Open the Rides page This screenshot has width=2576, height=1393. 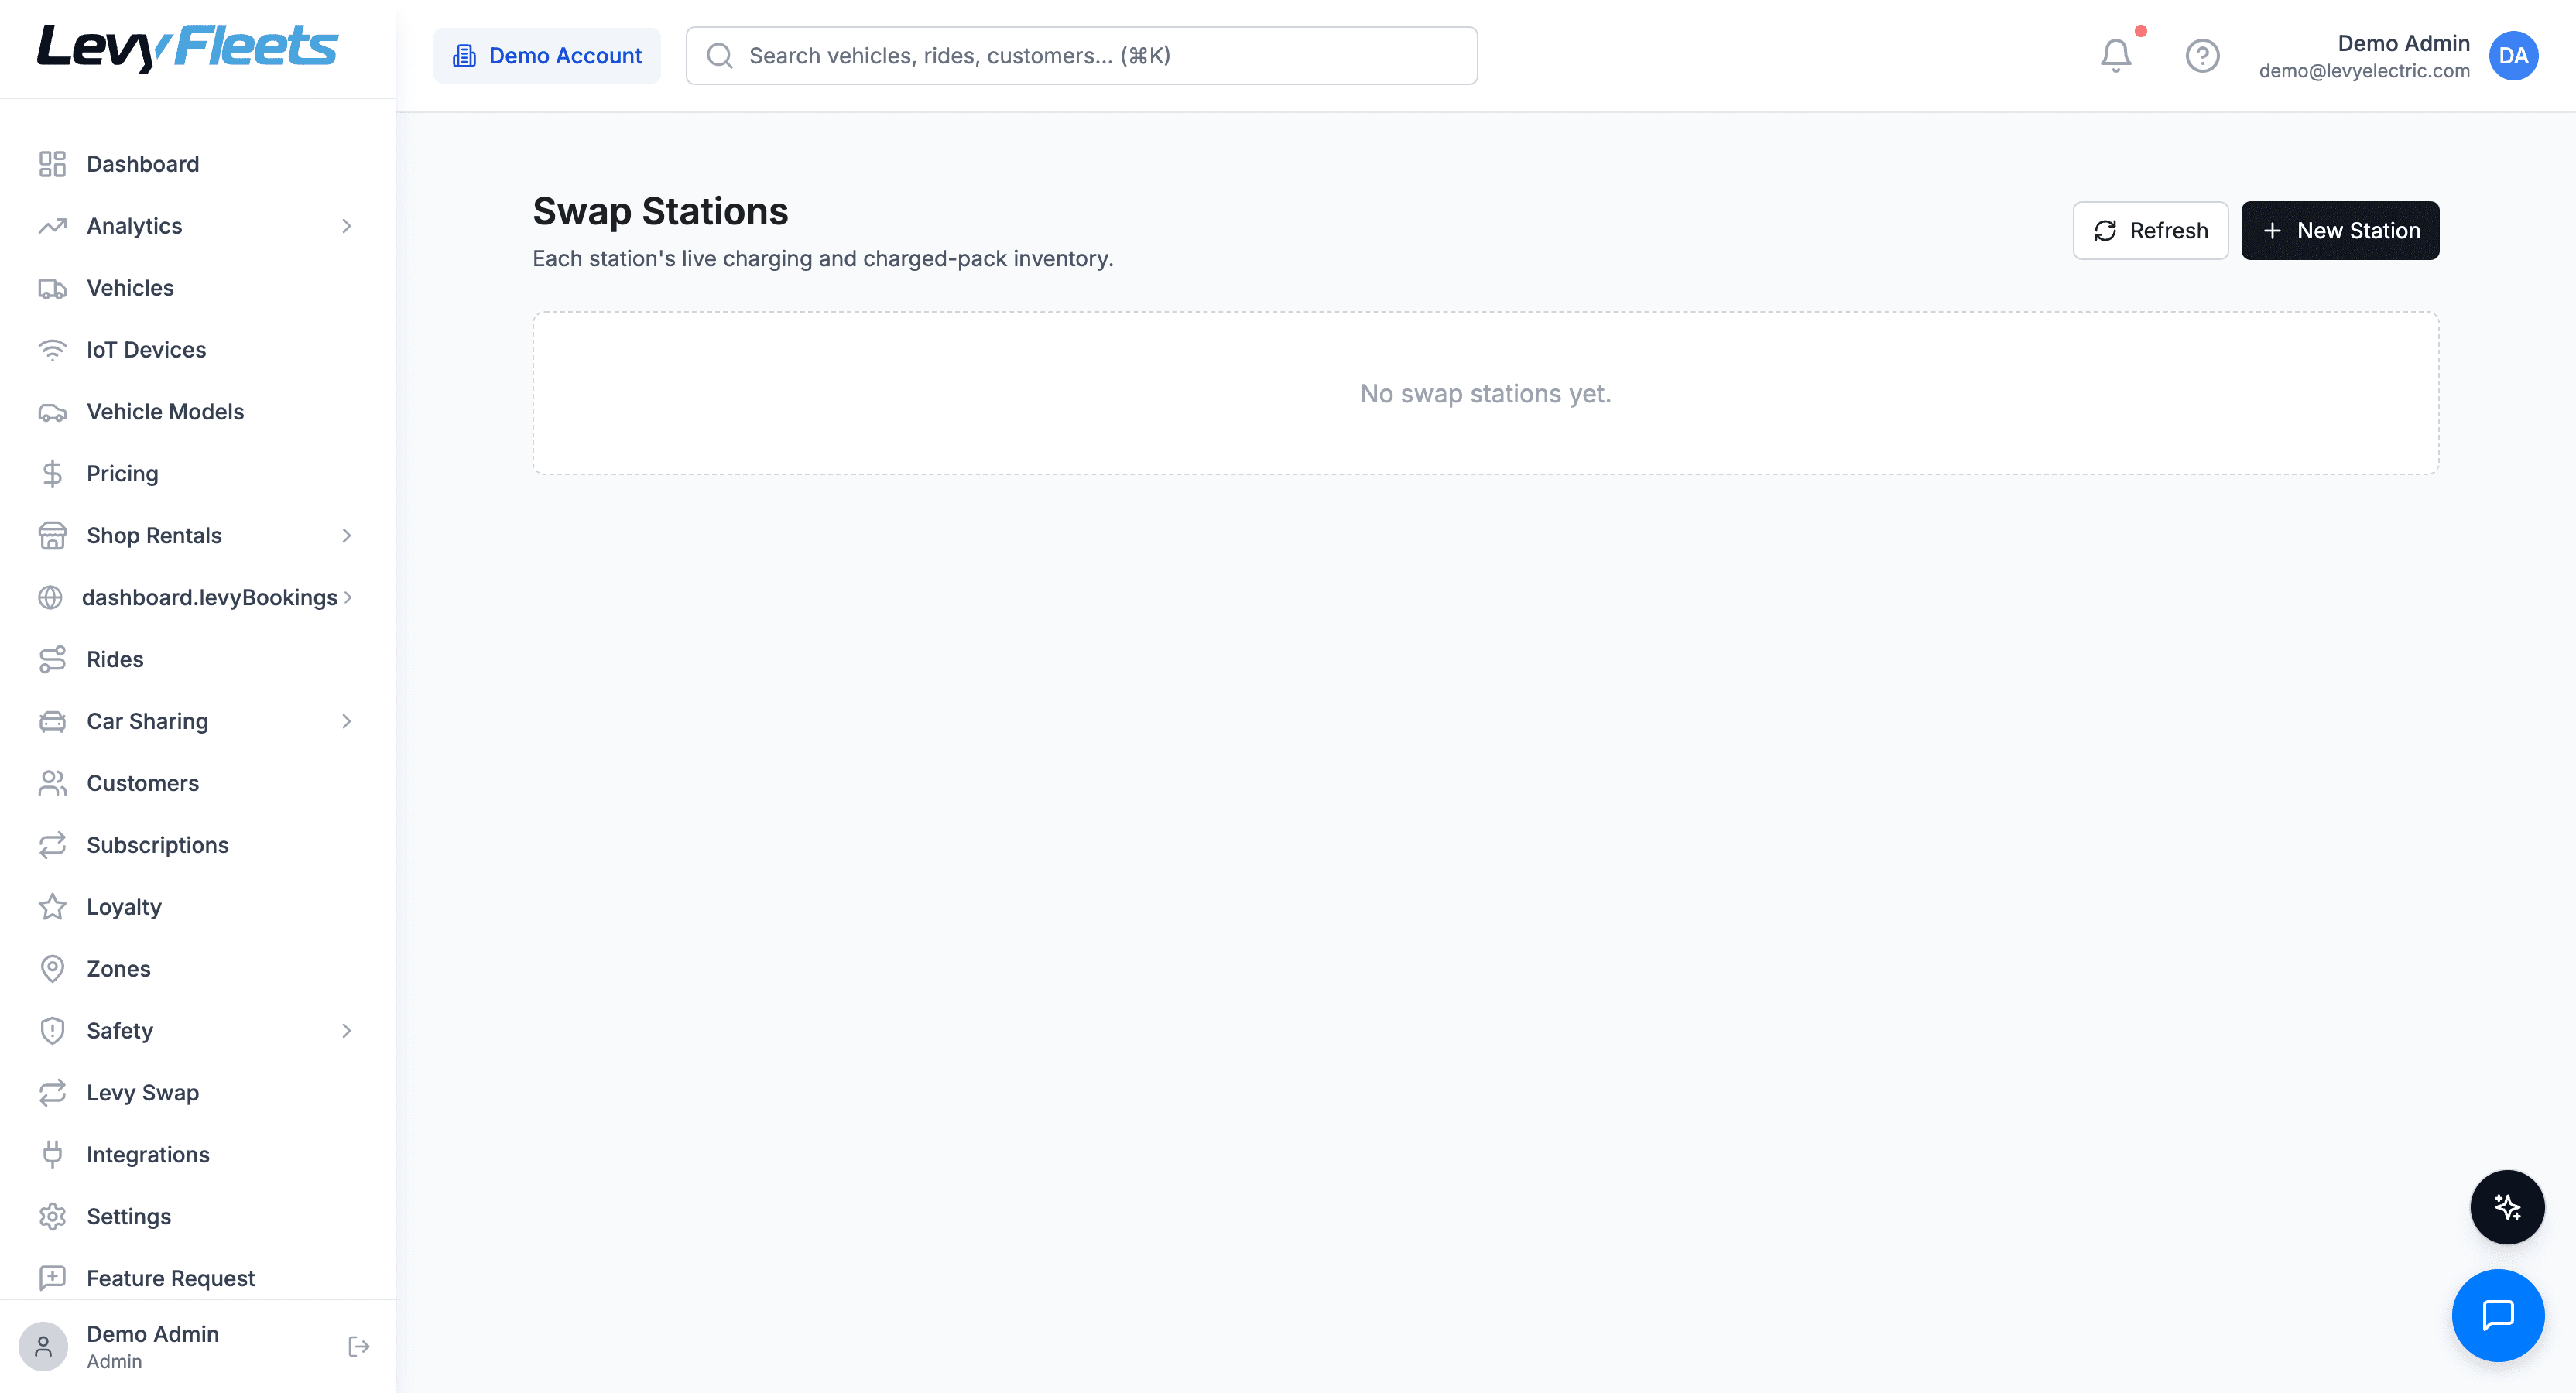pos(197,660)
